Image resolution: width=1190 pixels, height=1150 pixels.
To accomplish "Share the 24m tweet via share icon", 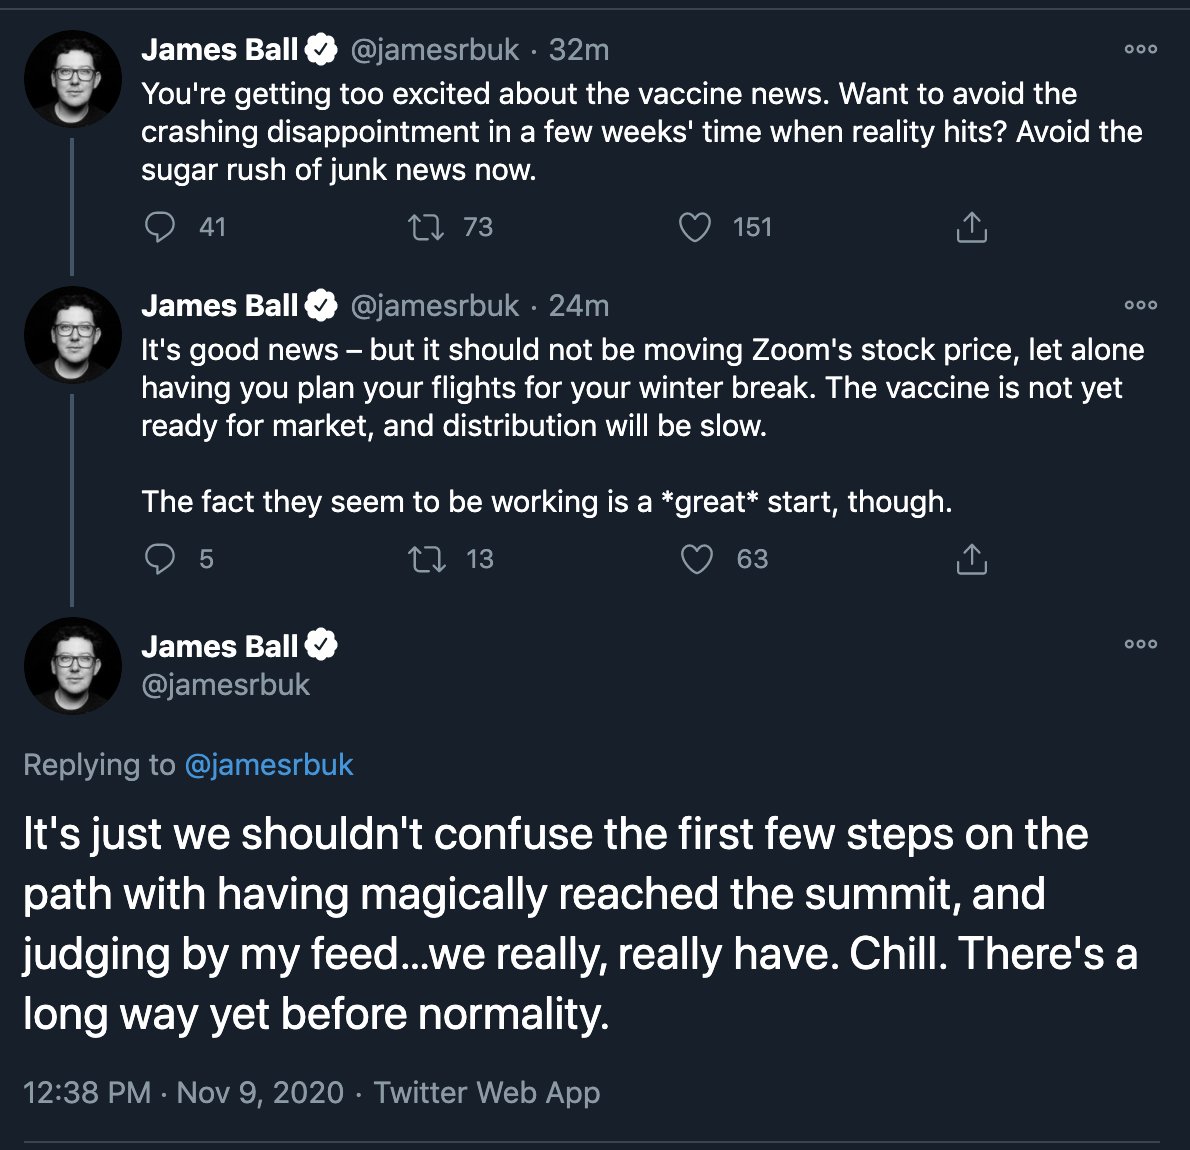I will (x=971, y=559).
